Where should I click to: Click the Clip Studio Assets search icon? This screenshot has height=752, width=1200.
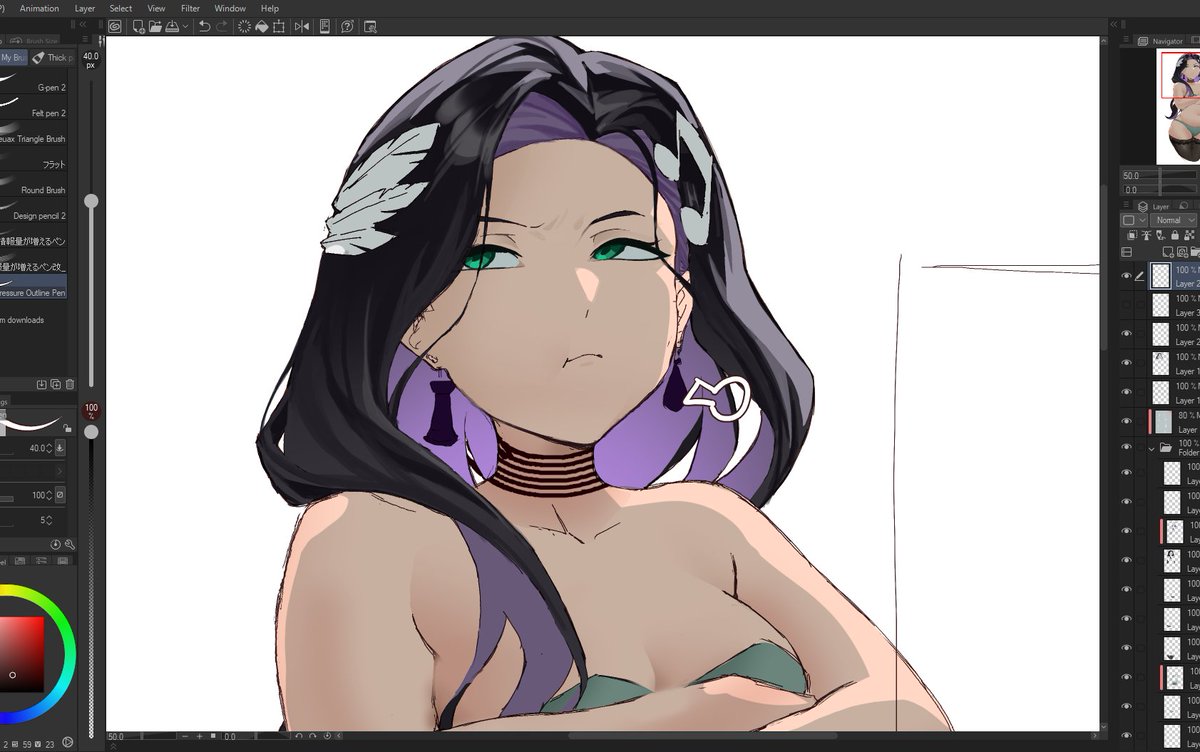click(x=370, y=27)
